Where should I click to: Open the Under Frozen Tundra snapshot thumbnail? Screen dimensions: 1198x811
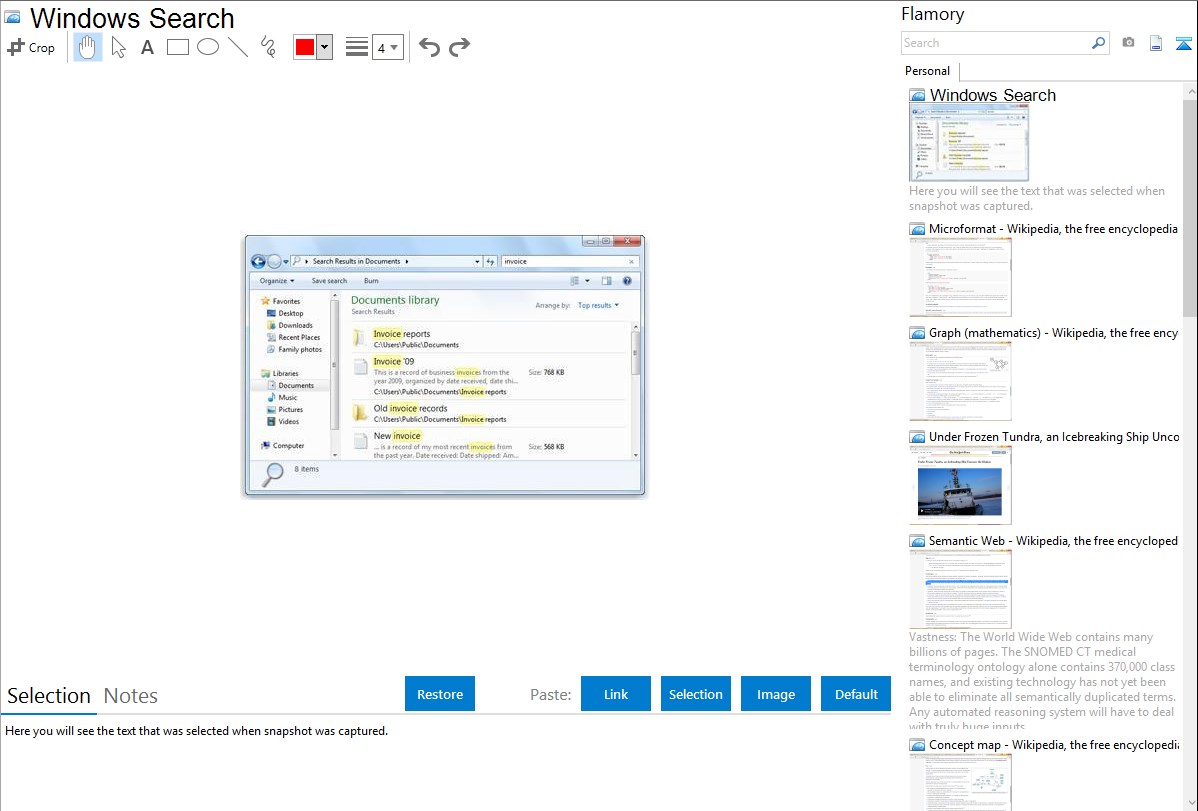[x=960, y=485]
